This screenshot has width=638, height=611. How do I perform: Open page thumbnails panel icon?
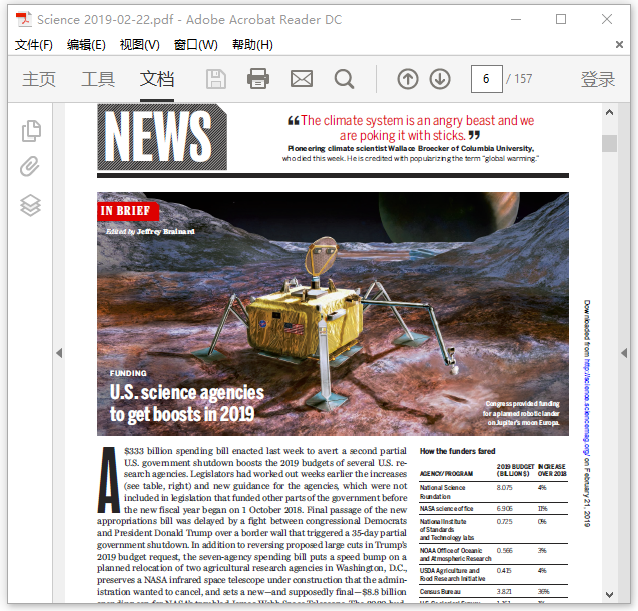(x=31, y=131)
